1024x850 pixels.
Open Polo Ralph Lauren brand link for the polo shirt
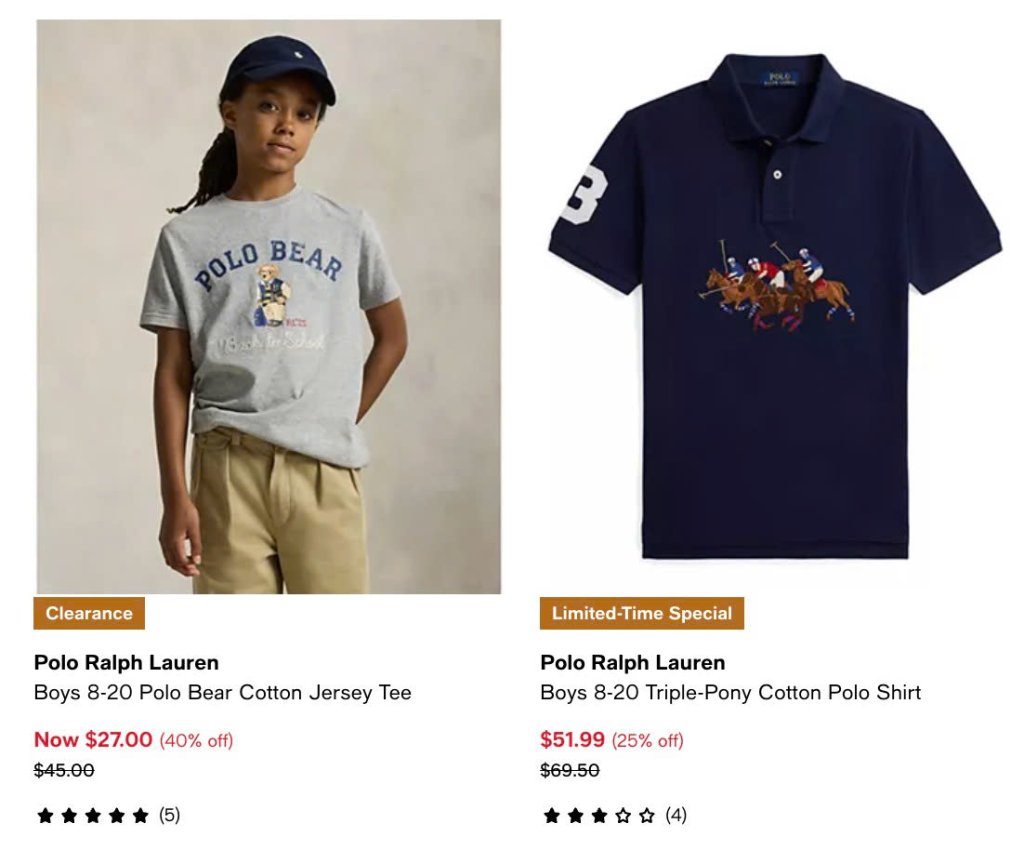632,662
